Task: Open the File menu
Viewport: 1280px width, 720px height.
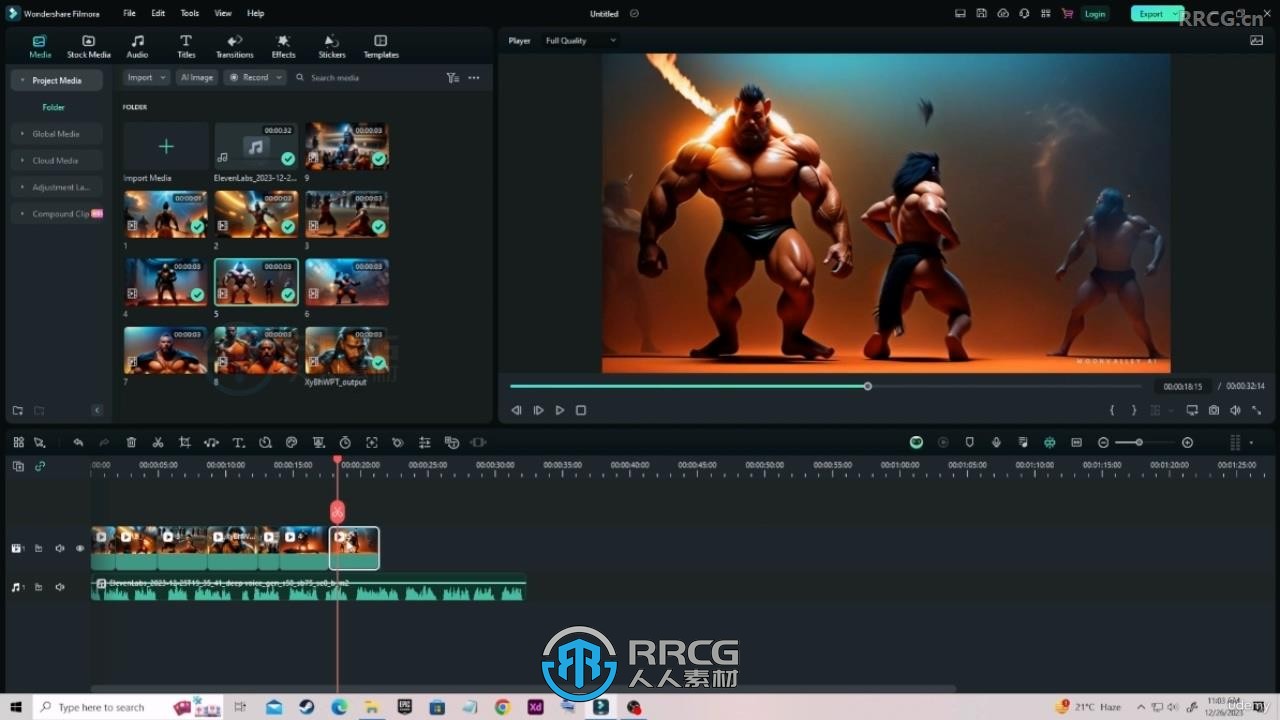Action: (x=130, y=13)
